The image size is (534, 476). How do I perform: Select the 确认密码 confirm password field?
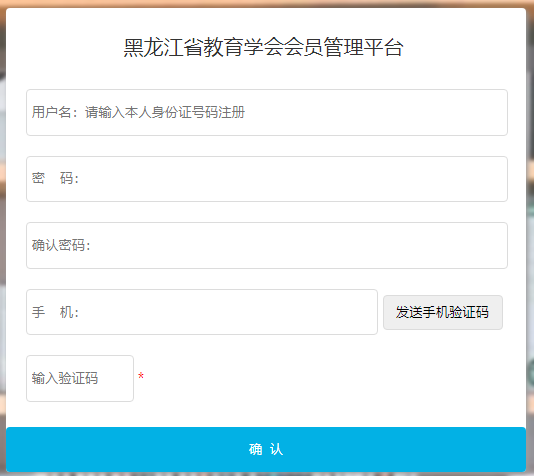click(x=267, y=245)
